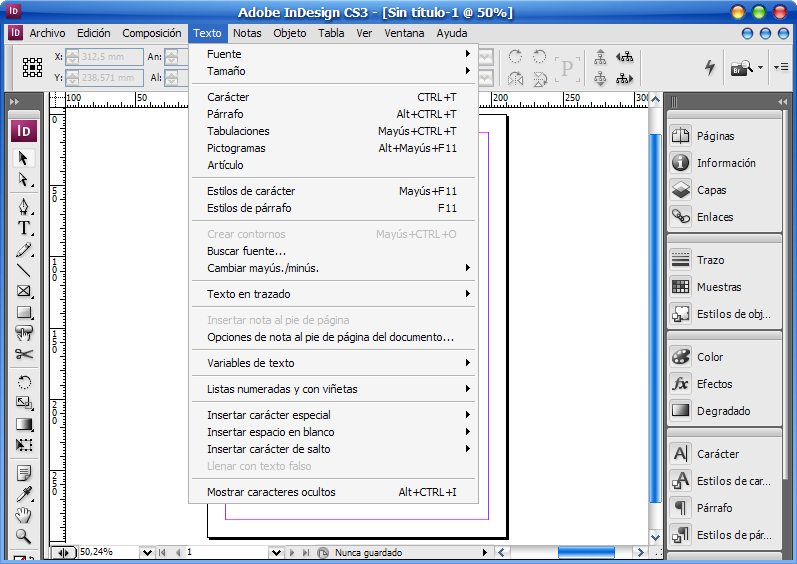
Task: Open the Muestras swatches panel
Action: pyautogui.click(x=718, y=287)
